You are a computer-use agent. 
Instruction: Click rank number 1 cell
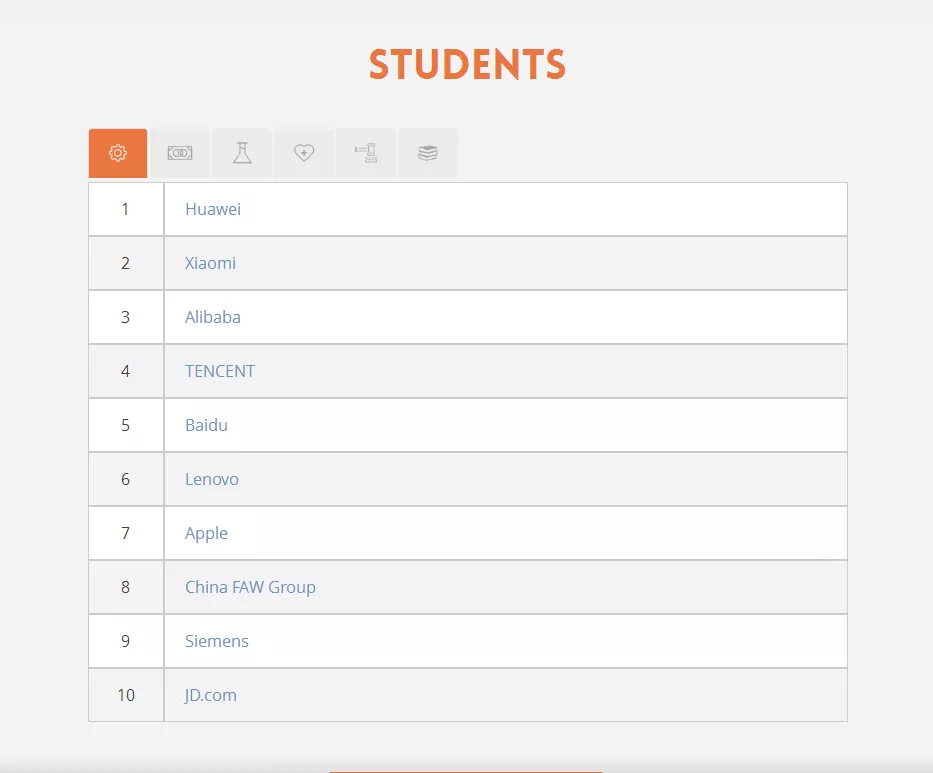click(x=126, y=209)
